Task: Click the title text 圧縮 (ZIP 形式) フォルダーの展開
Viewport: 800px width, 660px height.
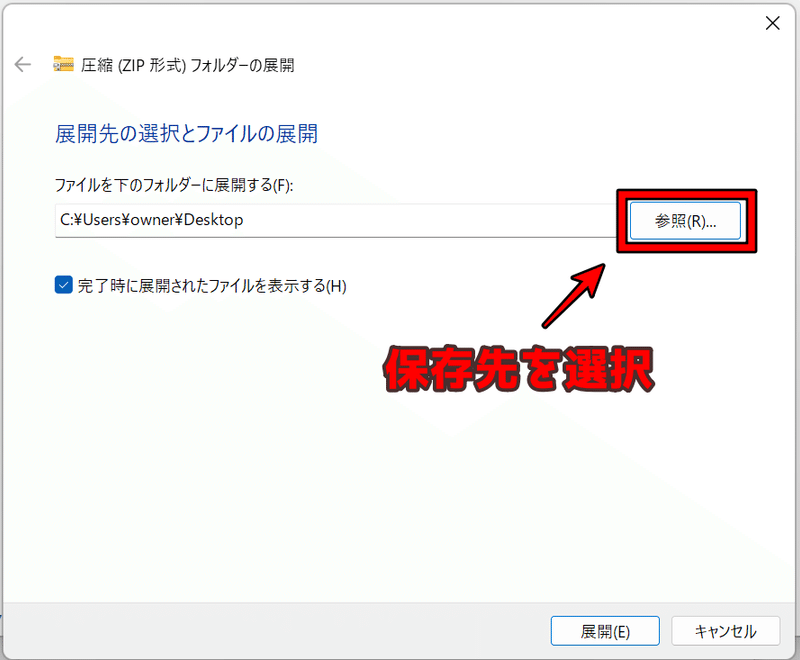Action: tap(188, 65)
